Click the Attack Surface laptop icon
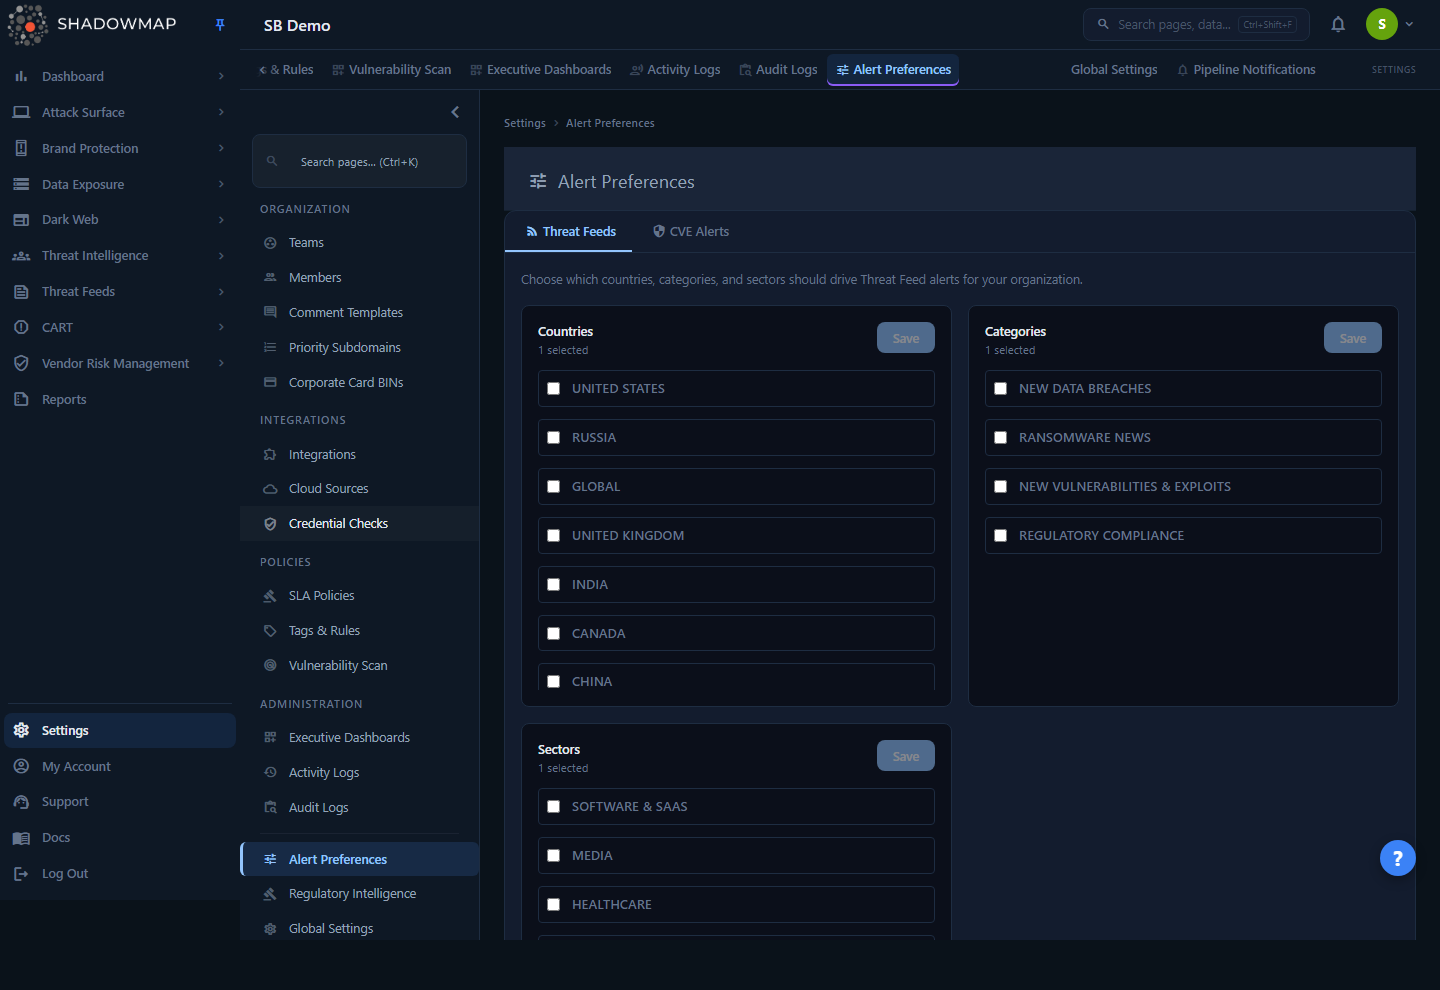The image size is (1440, 990). coord(21,112)
